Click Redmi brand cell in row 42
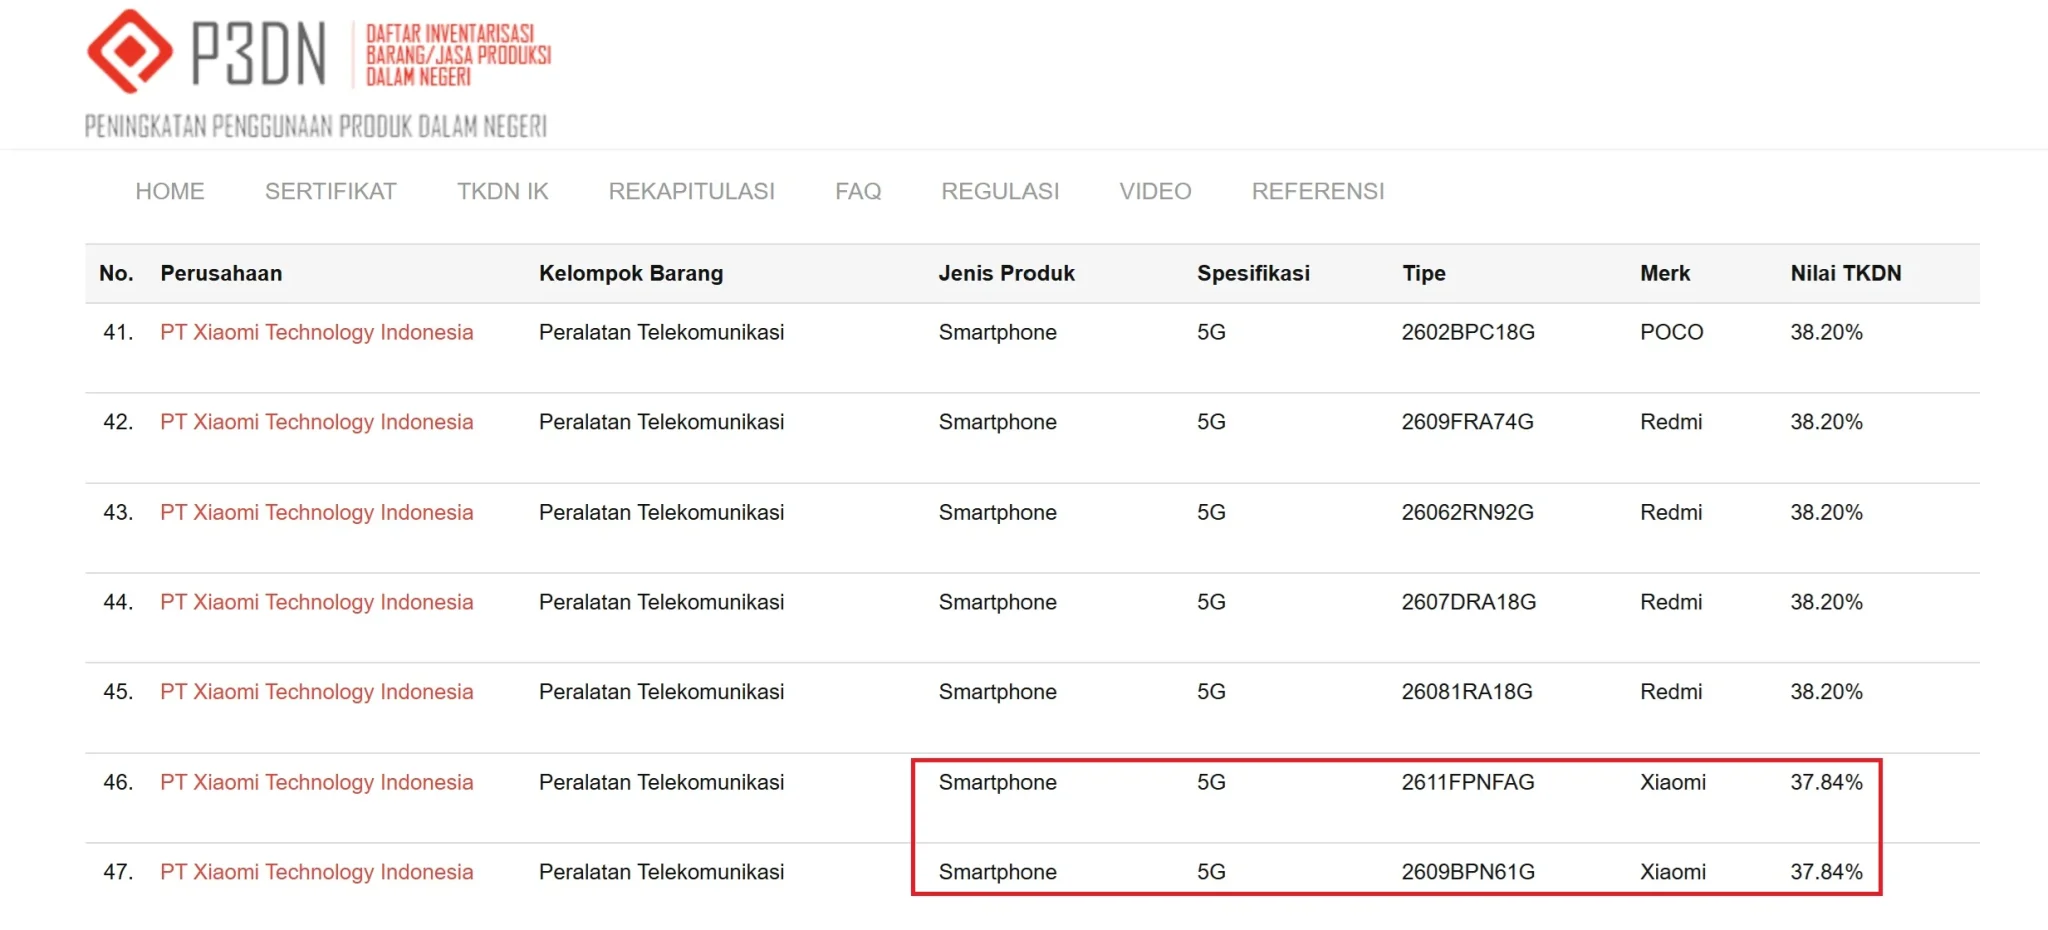2048x930 pixels. click(1671, 422)
